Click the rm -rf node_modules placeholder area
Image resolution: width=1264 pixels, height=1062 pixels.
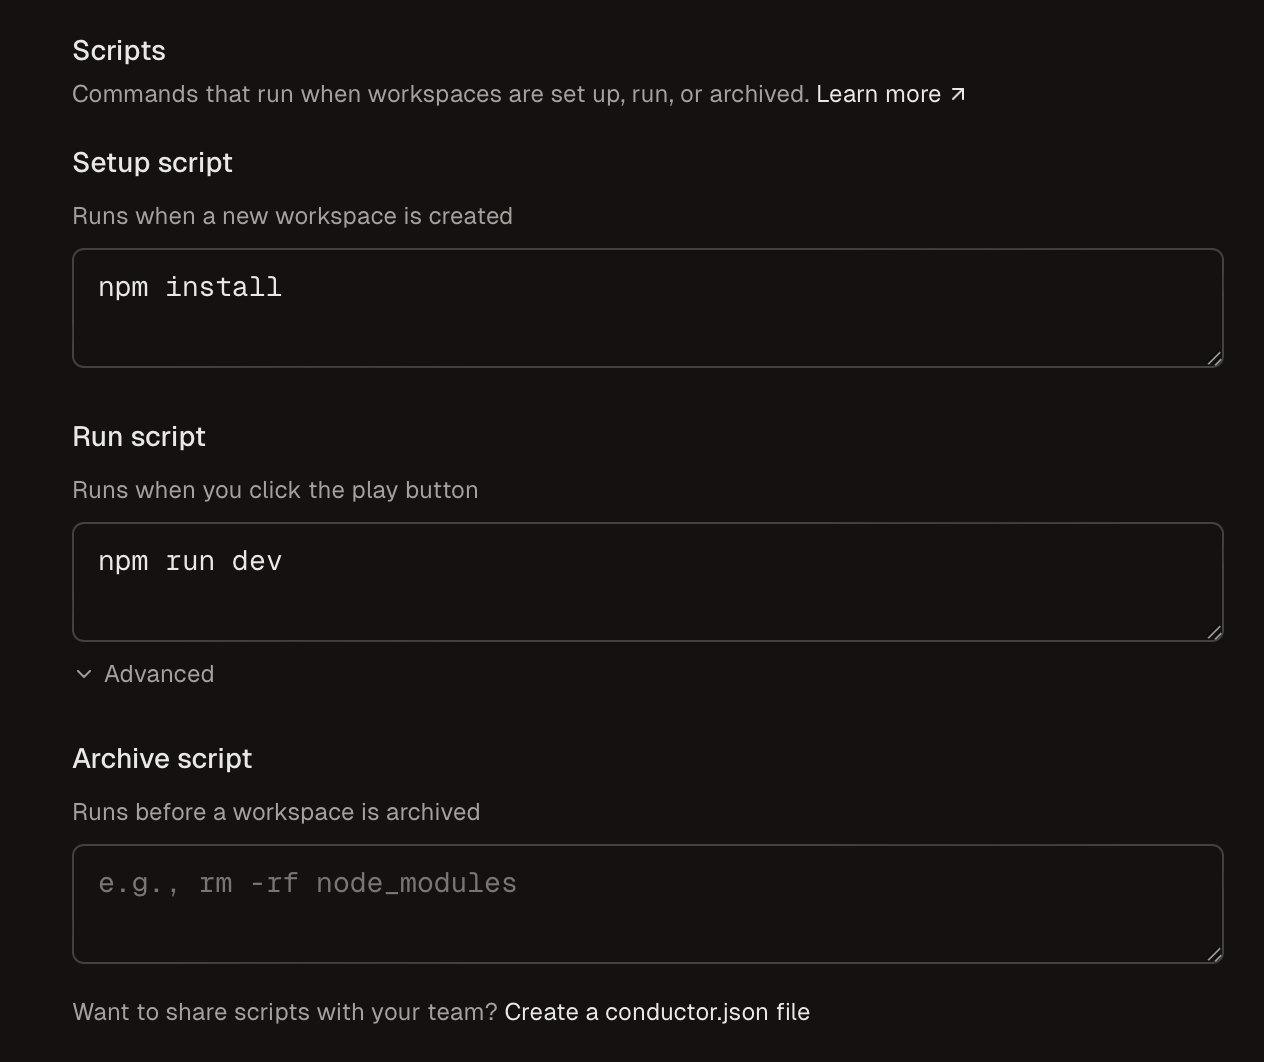click(x=307, y=883)
